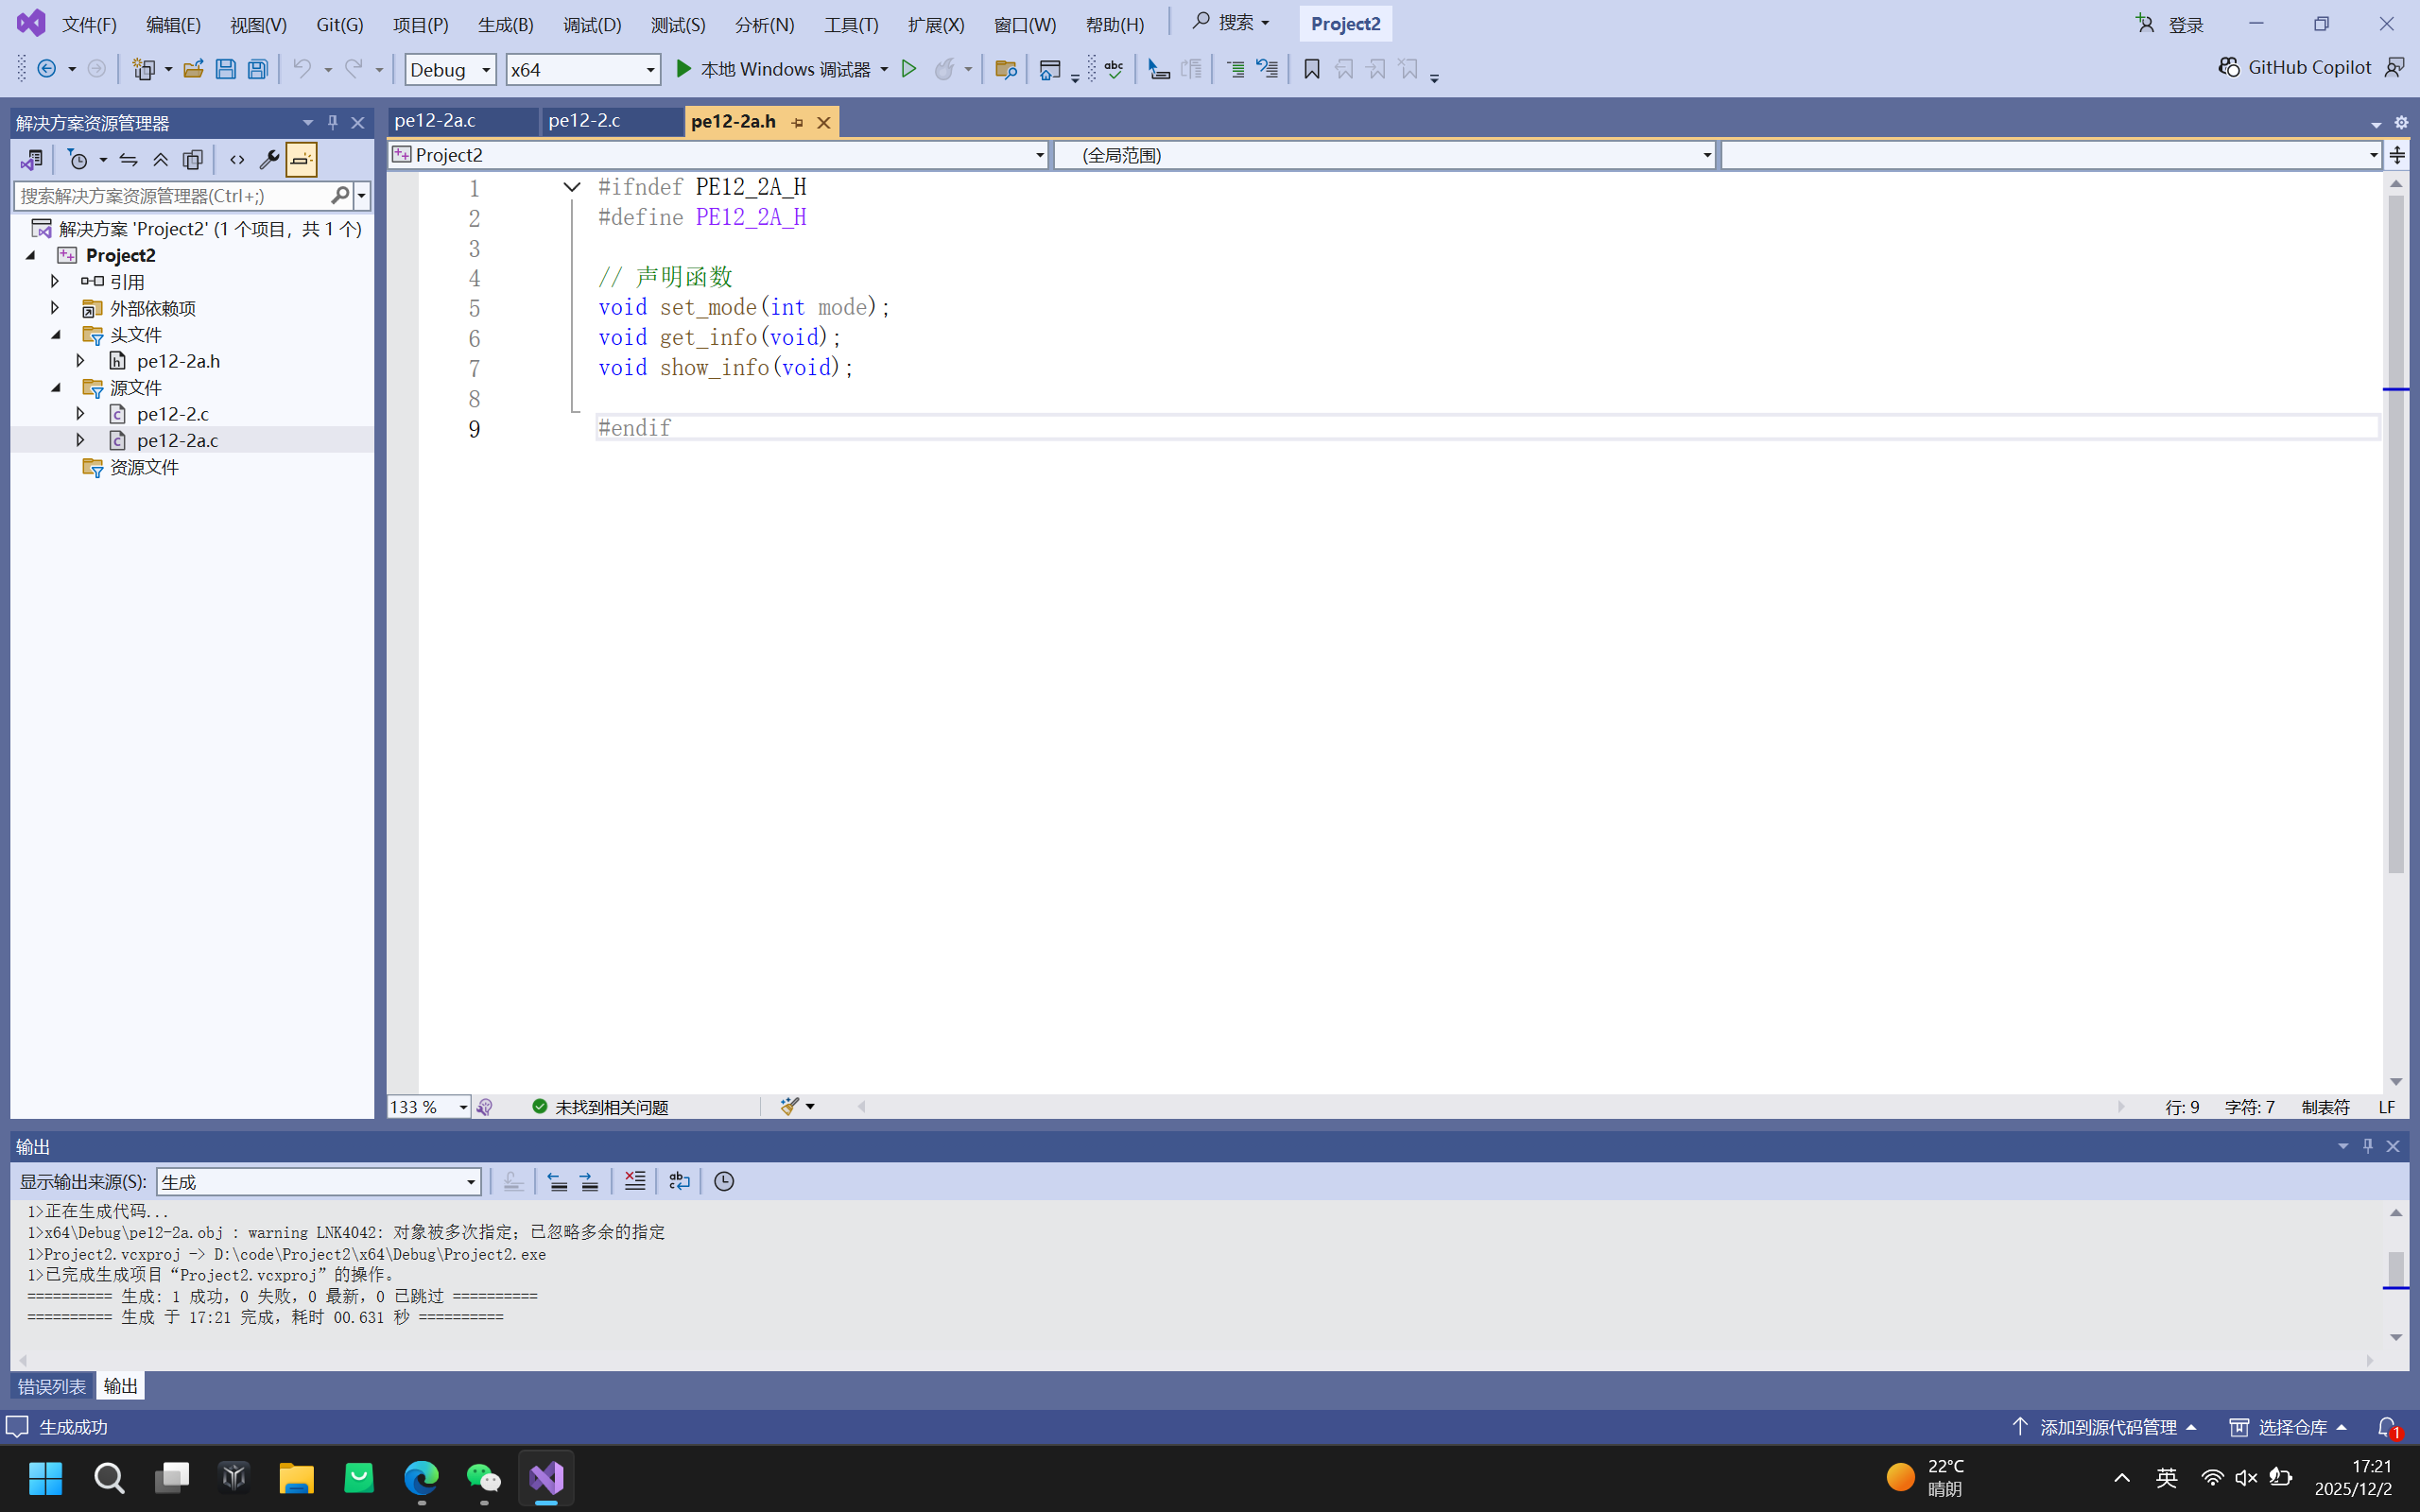Open the GitHub Copilot button

coord(2295,67)
